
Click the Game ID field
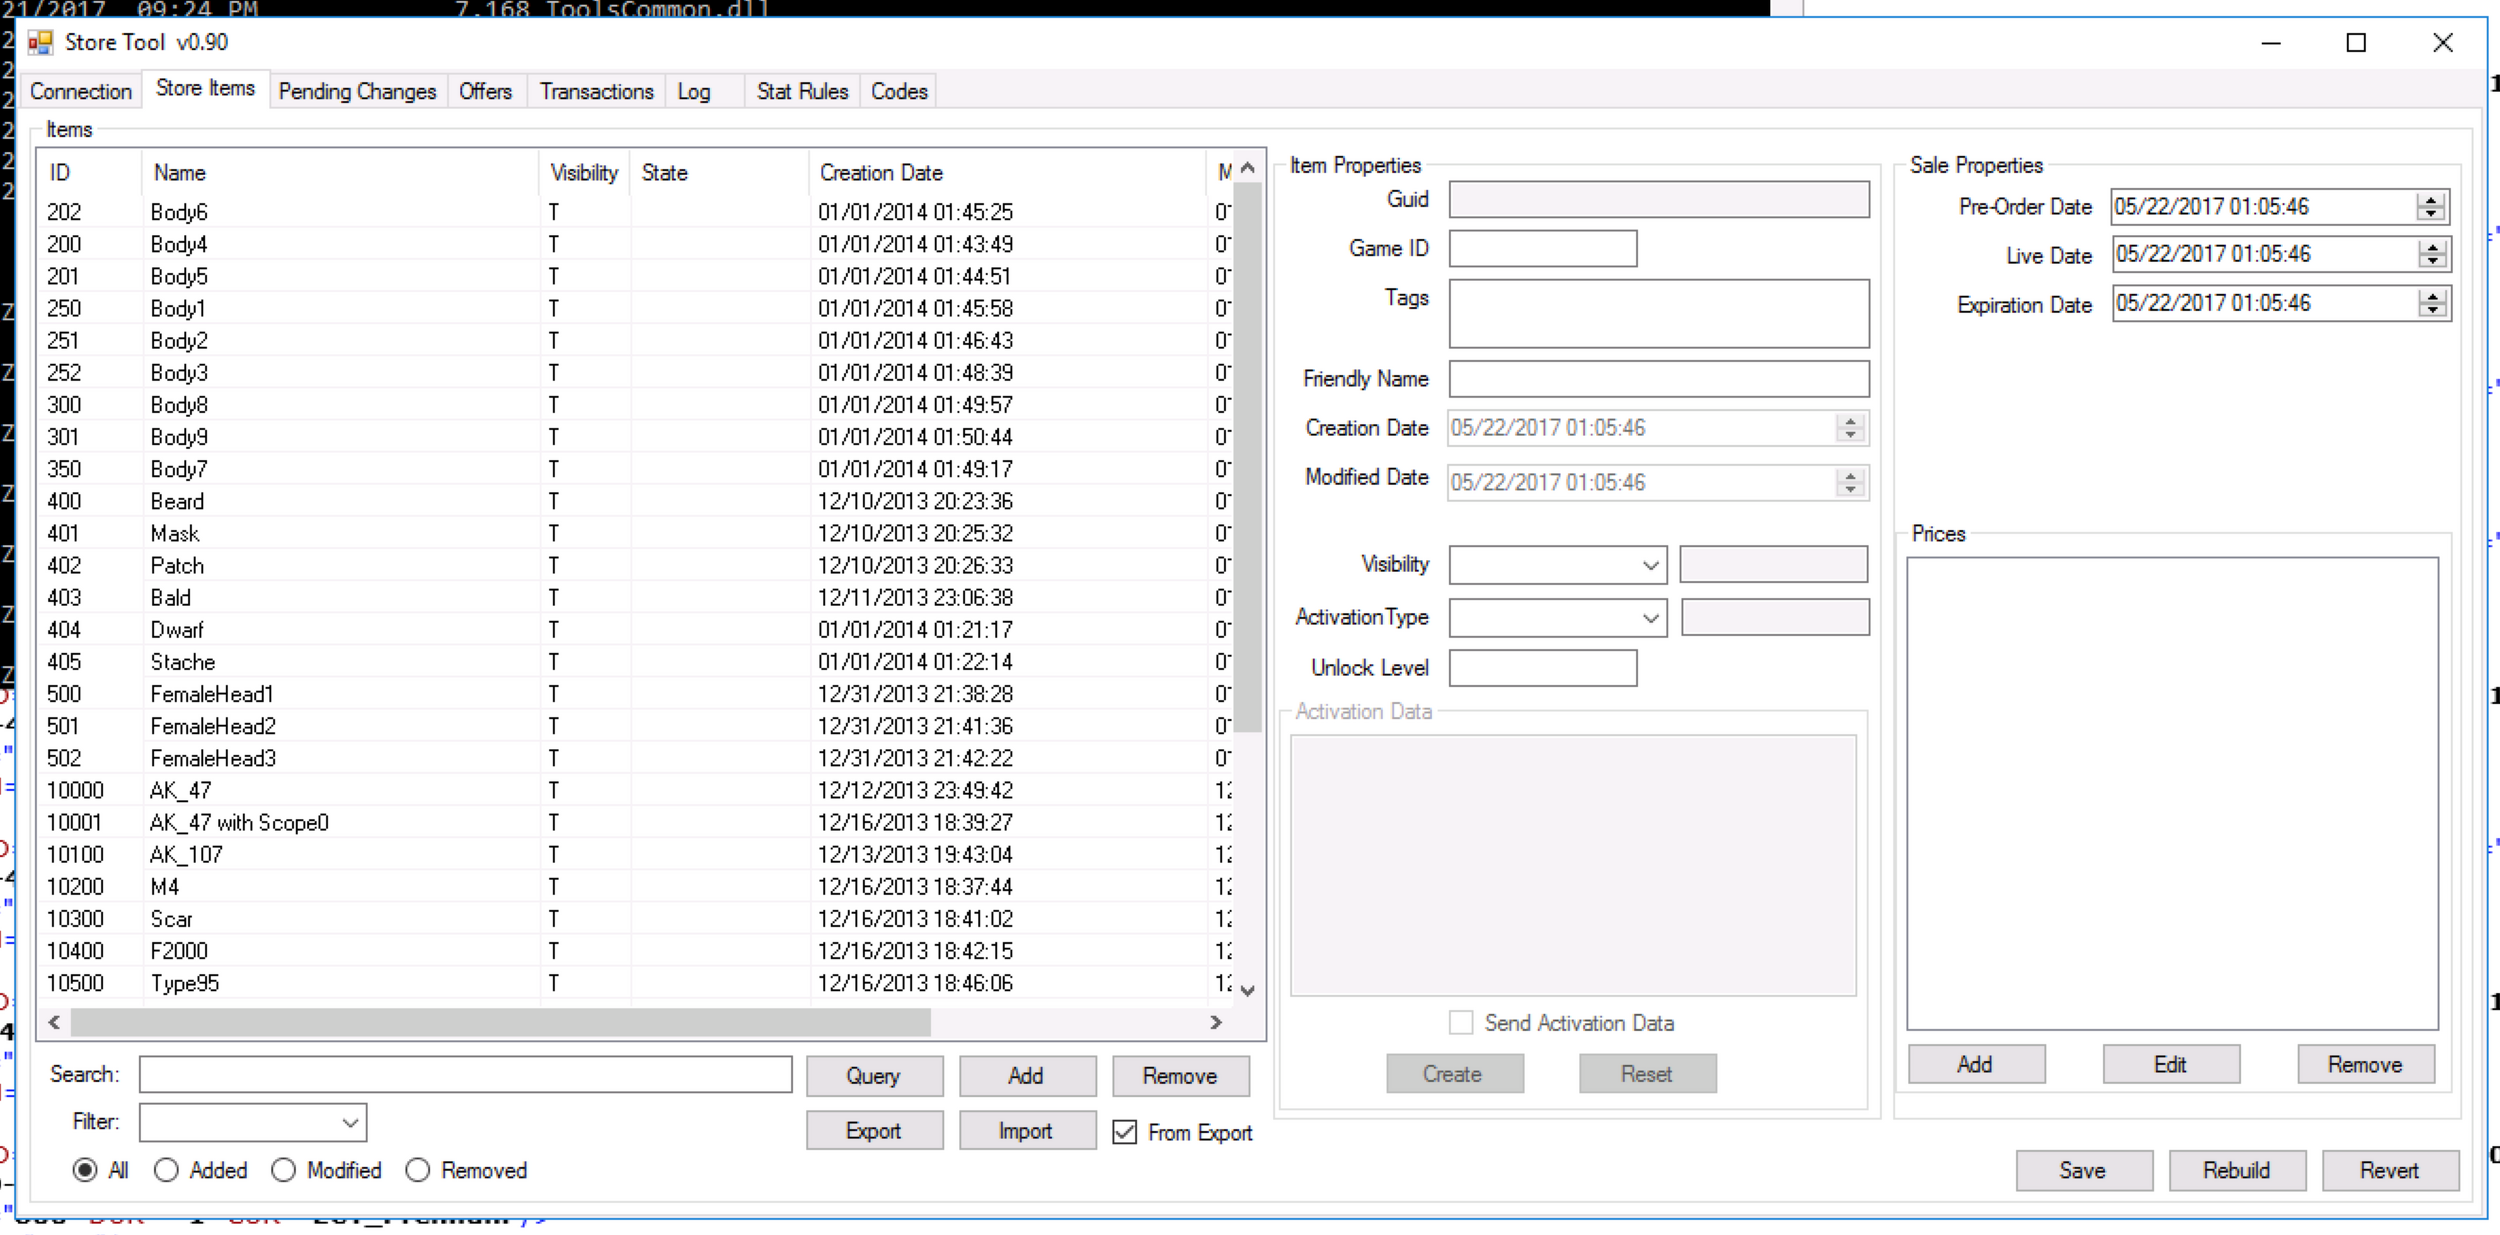tap(1543, 249)
